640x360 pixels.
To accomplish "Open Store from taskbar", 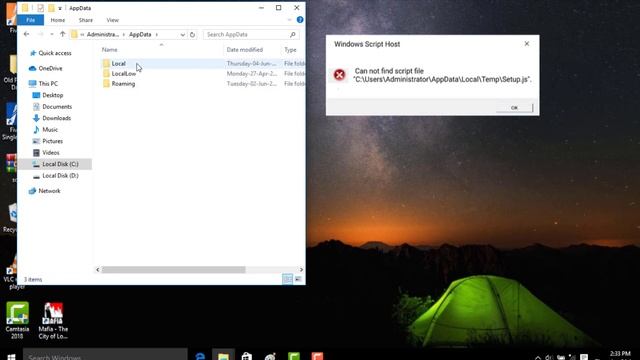I will pyautogui.click(x=247, y=356).
